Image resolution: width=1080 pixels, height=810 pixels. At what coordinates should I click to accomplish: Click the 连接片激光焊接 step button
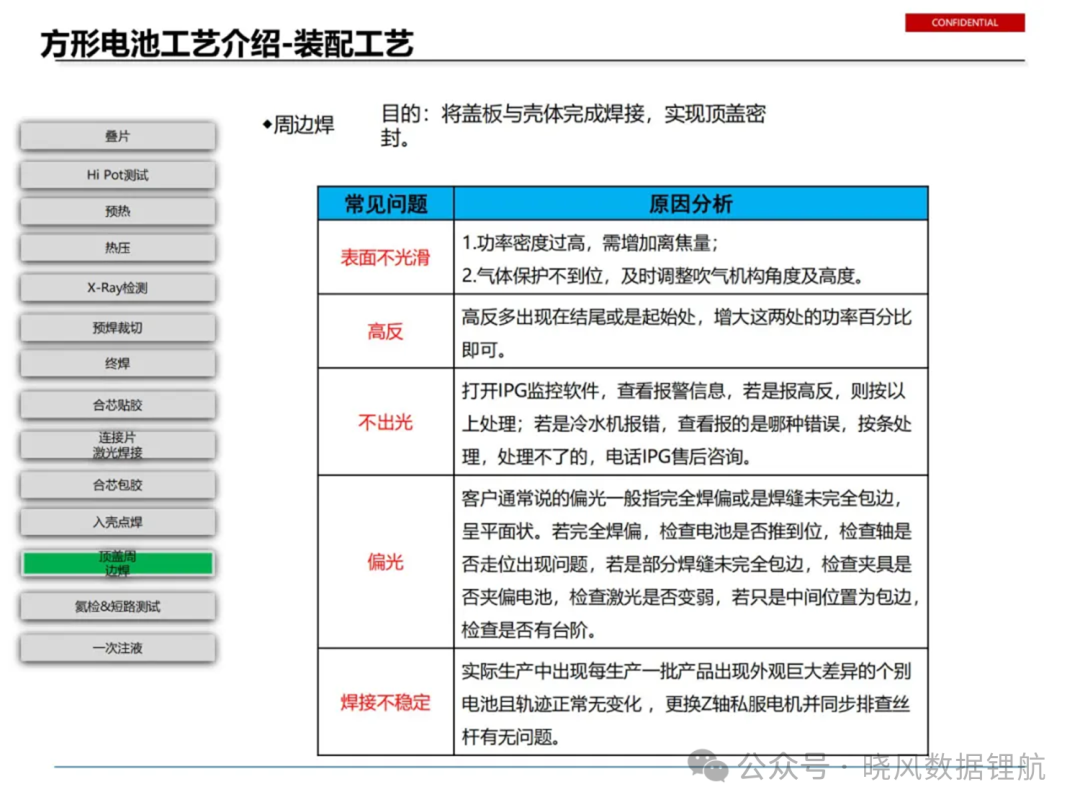tap(117, 445)
